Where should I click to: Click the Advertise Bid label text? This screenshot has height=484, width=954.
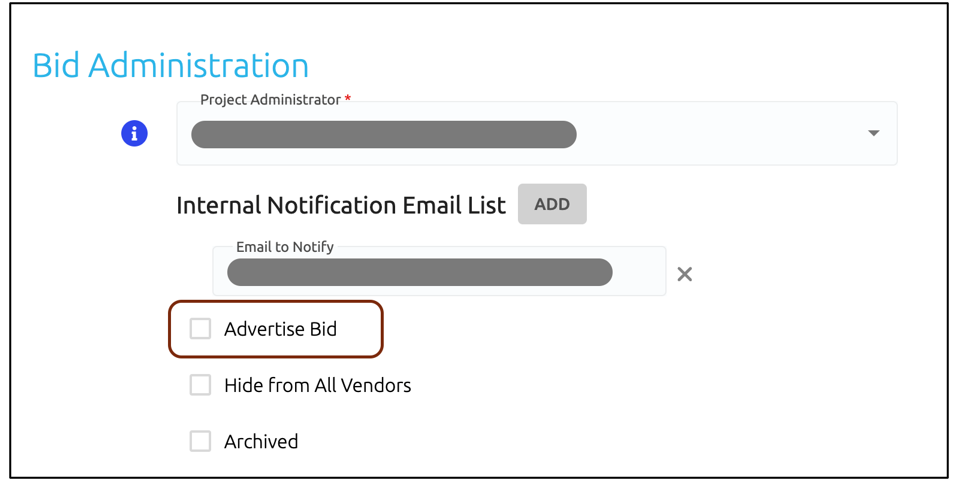[280, 329]
